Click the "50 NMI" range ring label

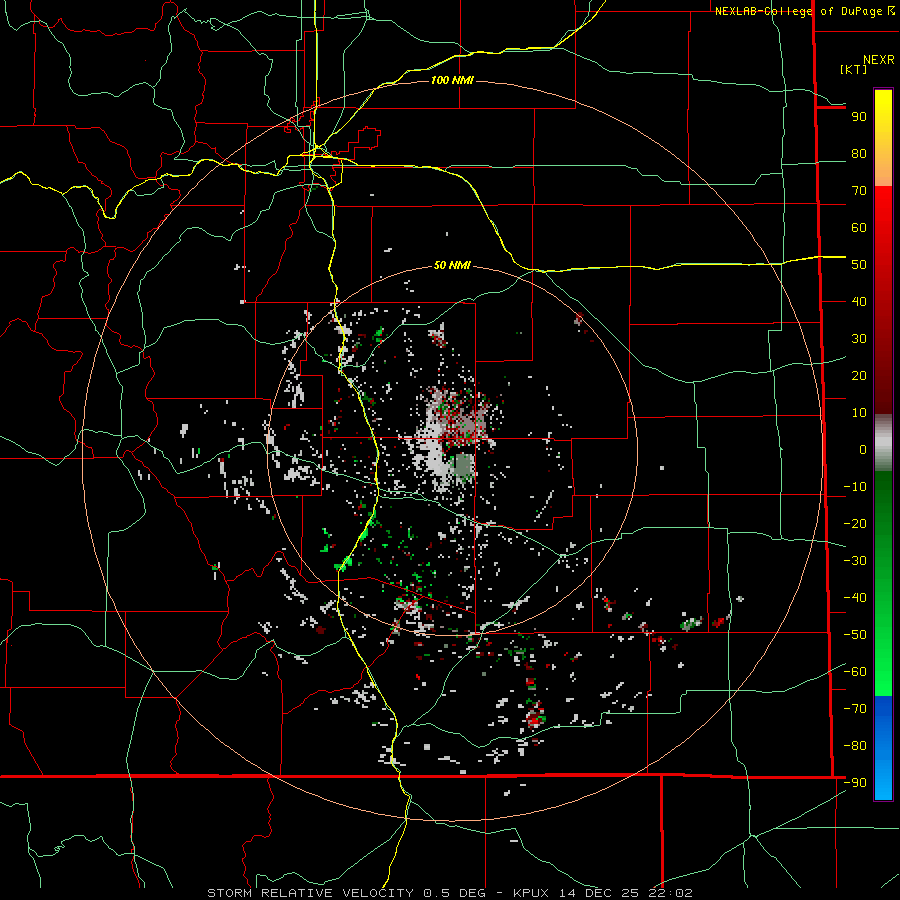pyautogui.click(x=452, y=265)
